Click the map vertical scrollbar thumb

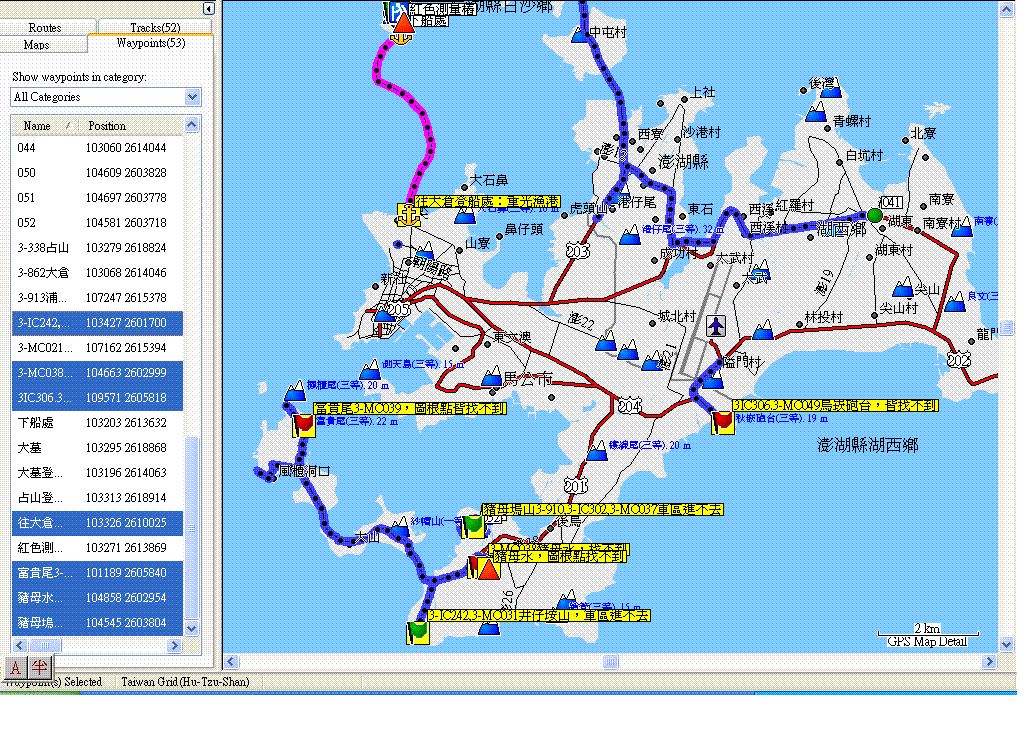tap(1006, 327)
